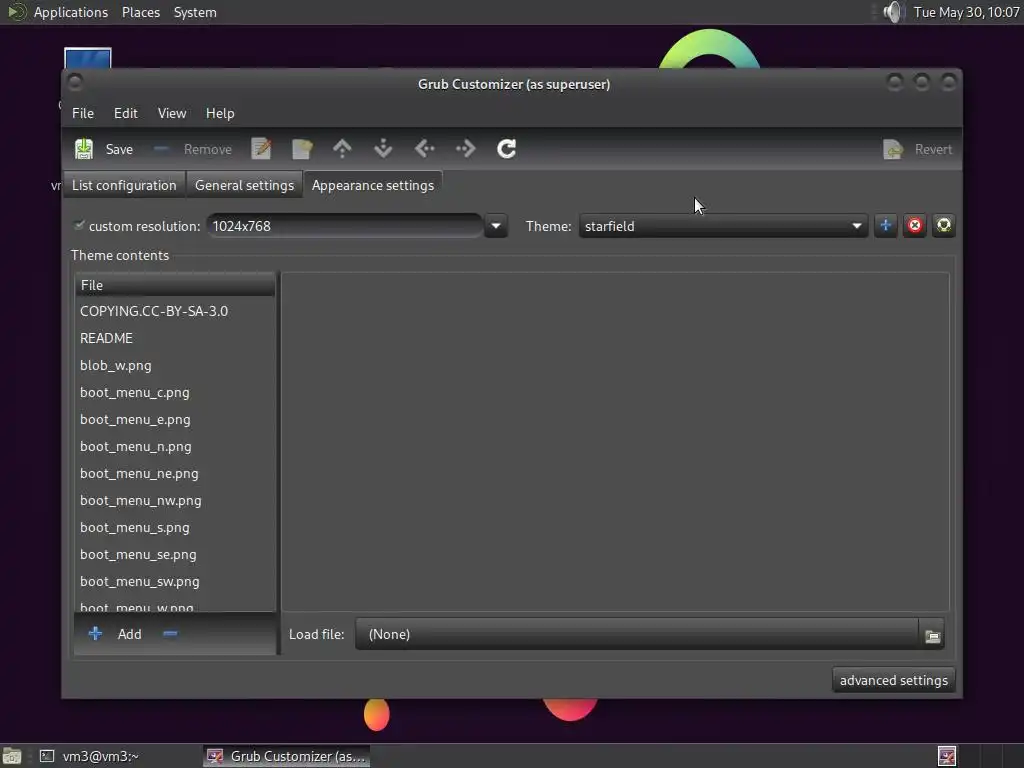The height and width of the screenshot is (768, 1024).
Task: Select COPYING.CC-BY-SA-3.0 in the file list
Action: tap(175, 311)
